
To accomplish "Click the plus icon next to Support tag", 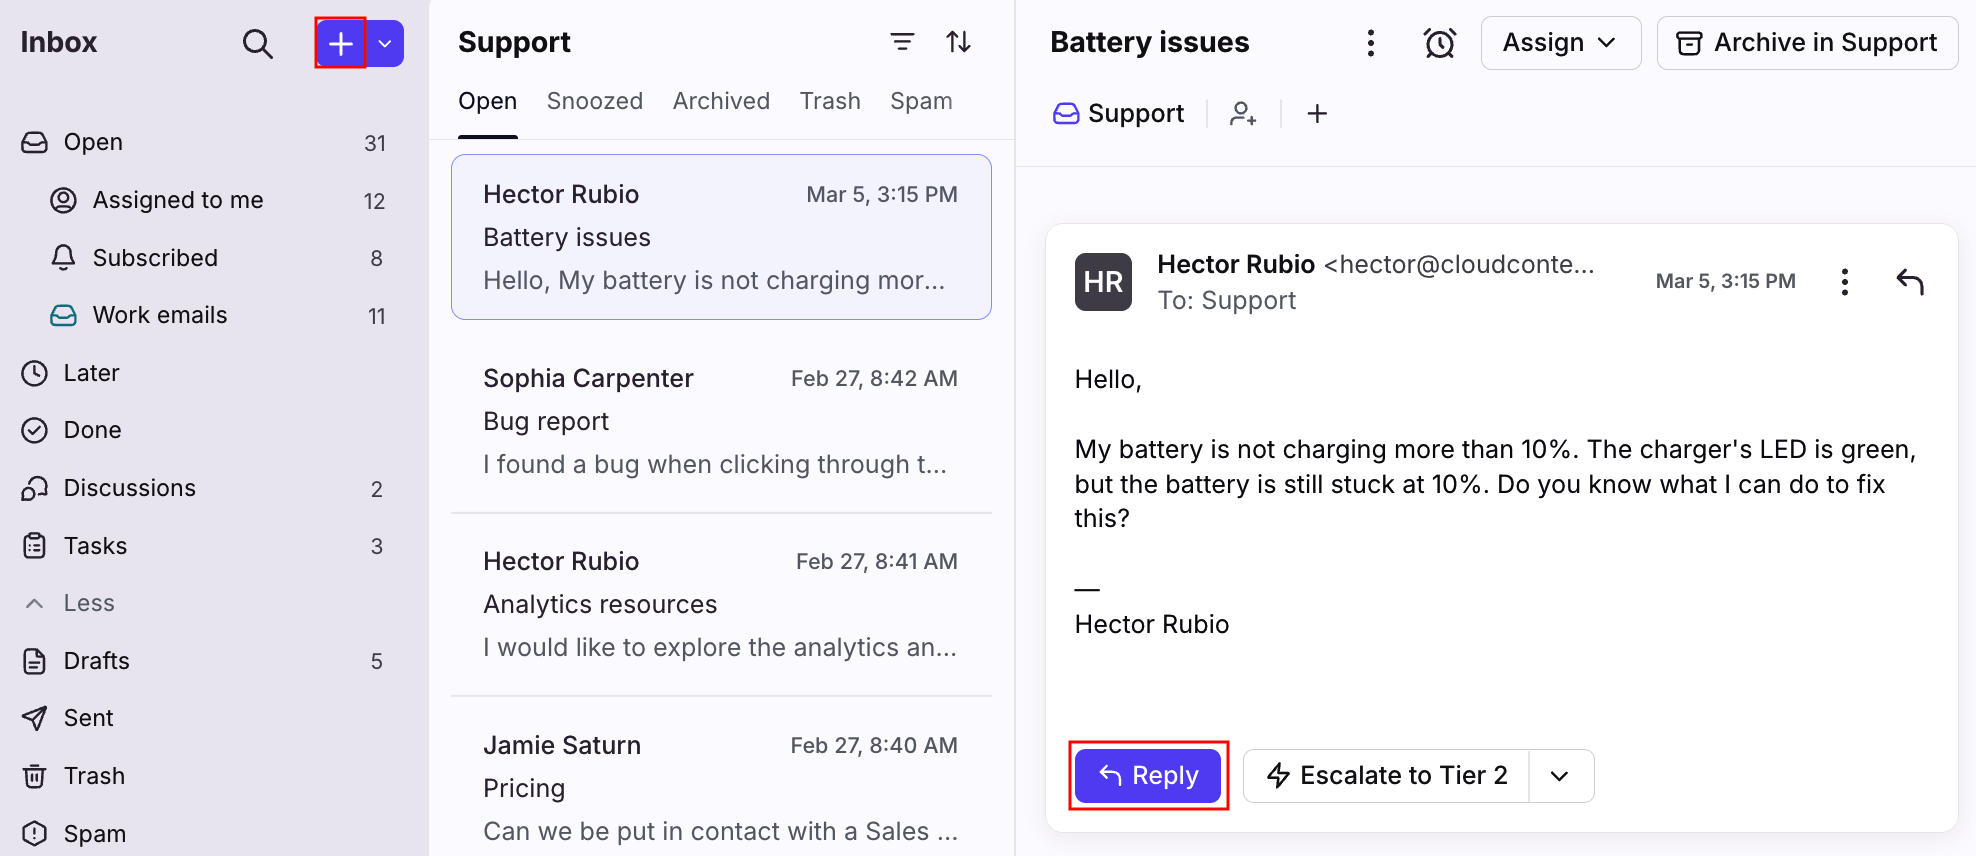I will point(1317,114).
